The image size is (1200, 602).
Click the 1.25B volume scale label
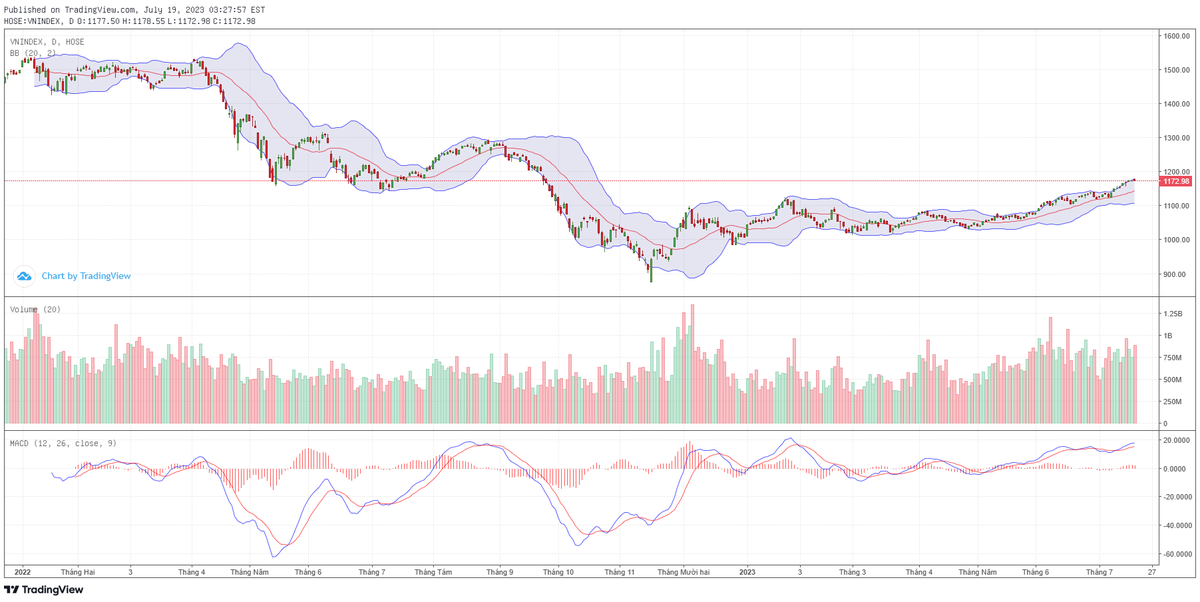[1171, 313]
